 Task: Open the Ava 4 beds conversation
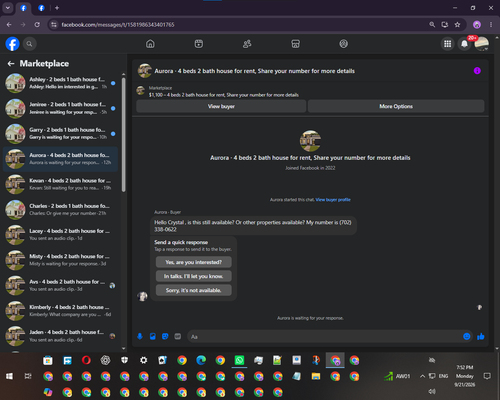(x=60, y=285)
